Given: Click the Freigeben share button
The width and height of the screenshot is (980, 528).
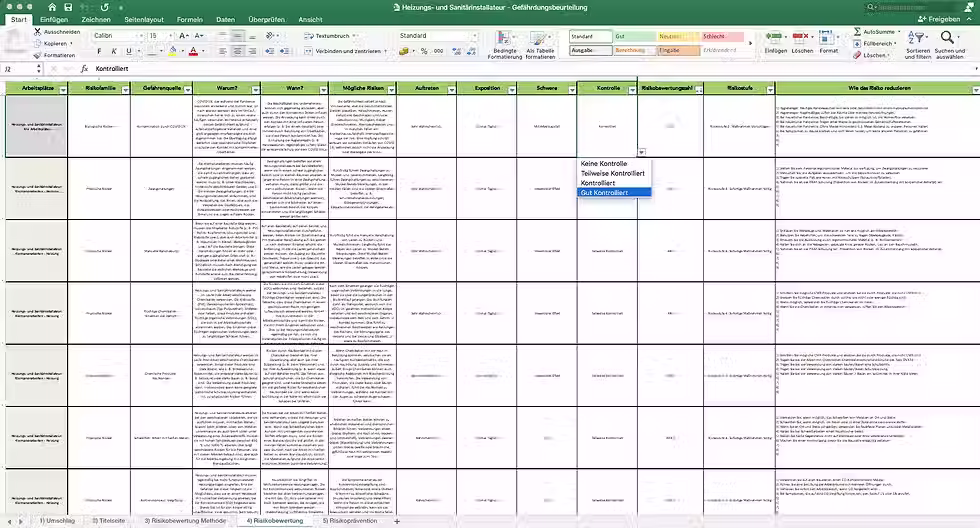Looking at the screenshot, I should (939, 19).
